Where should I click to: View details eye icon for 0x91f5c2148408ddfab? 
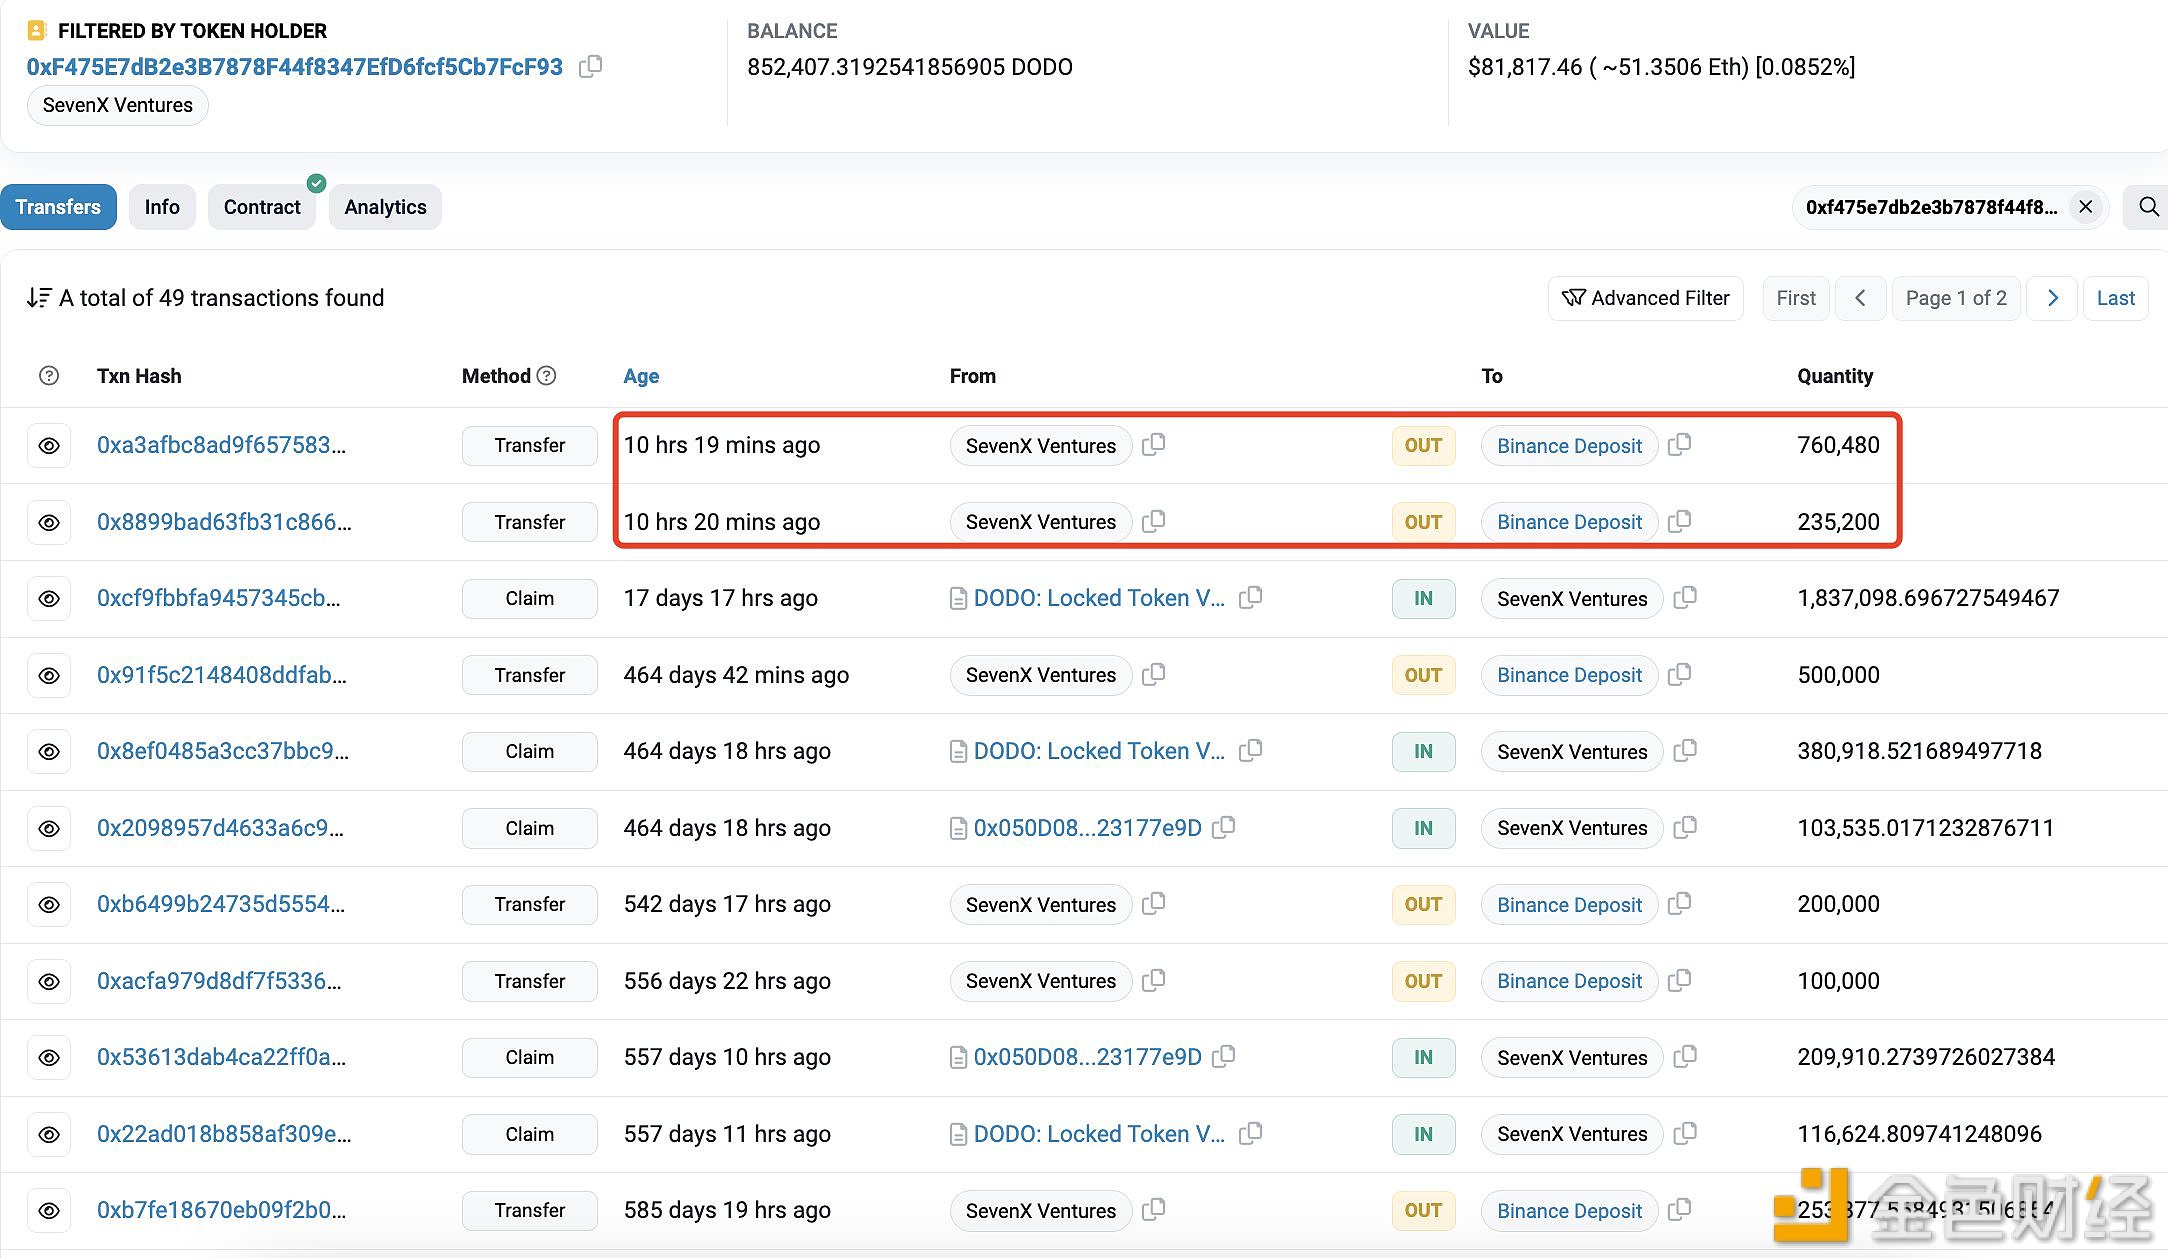coord(49,676)
